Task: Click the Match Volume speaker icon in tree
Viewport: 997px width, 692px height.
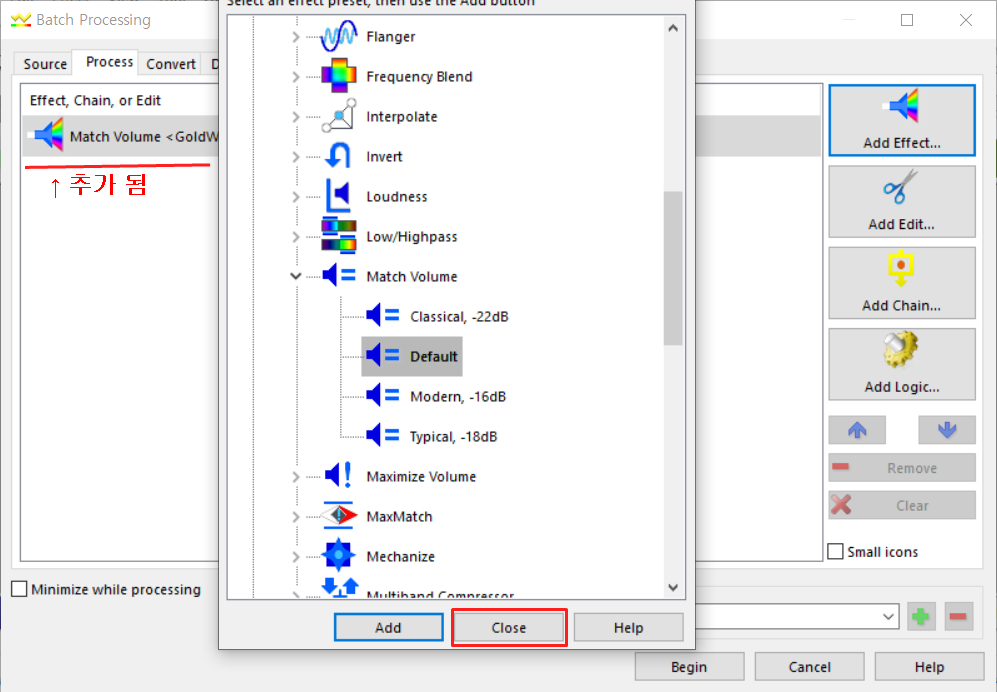Action: click(x=338, y=276)
